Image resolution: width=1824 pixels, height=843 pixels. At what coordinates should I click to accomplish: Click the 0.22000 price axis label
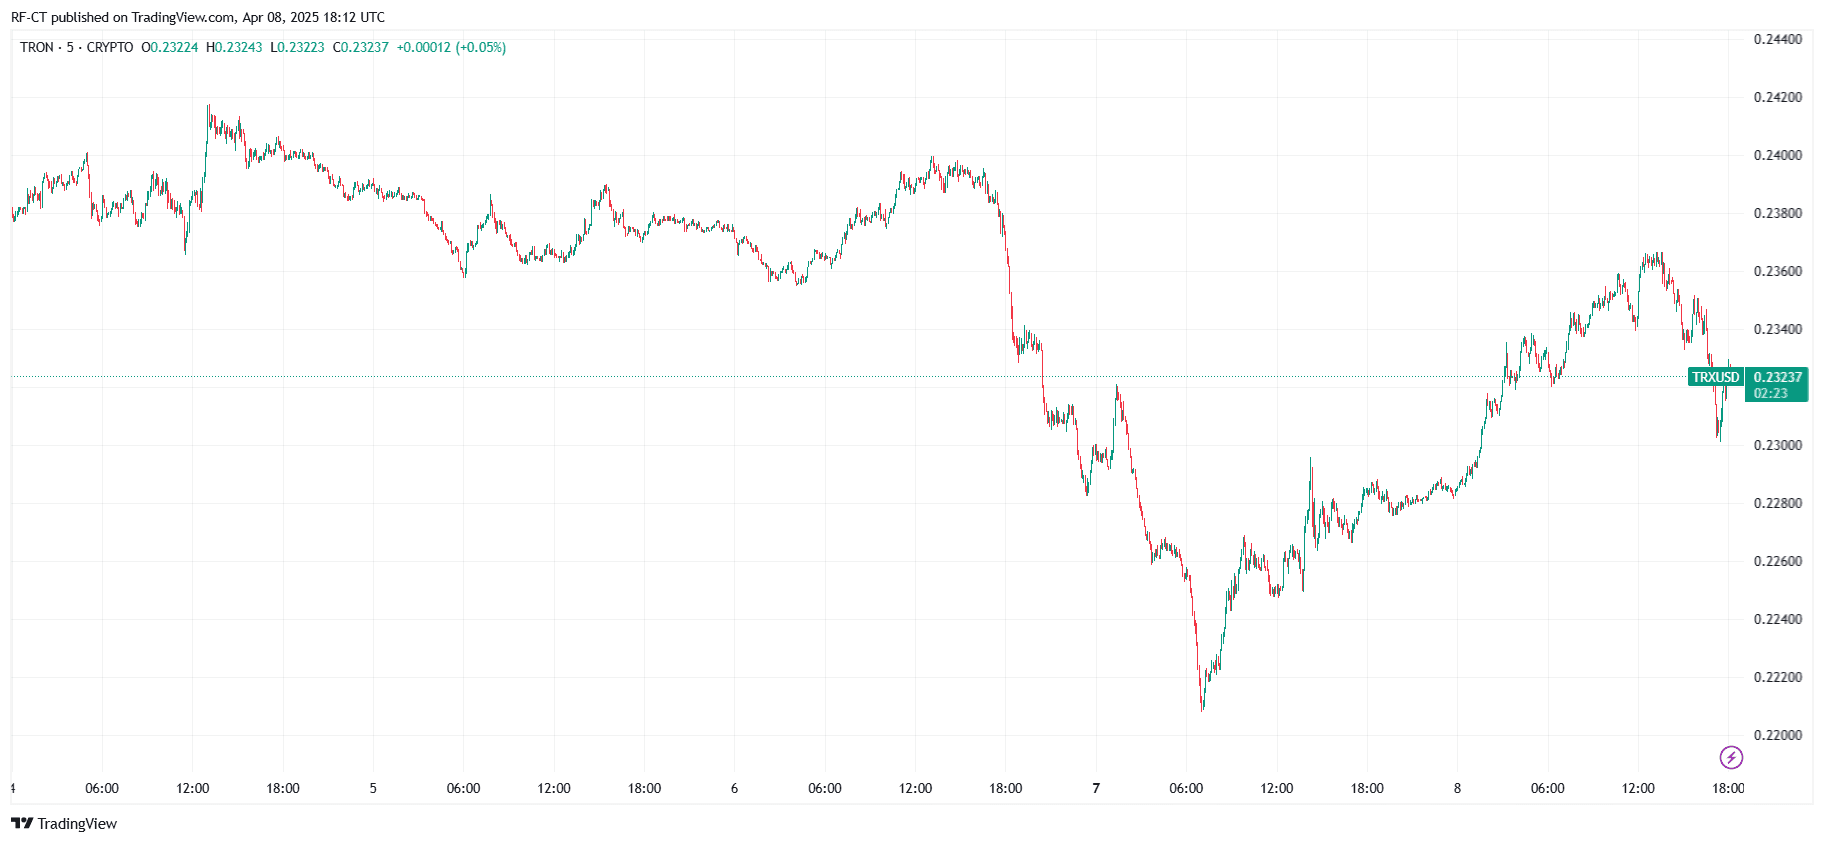pyautogui.click(x=1778, y=735)
